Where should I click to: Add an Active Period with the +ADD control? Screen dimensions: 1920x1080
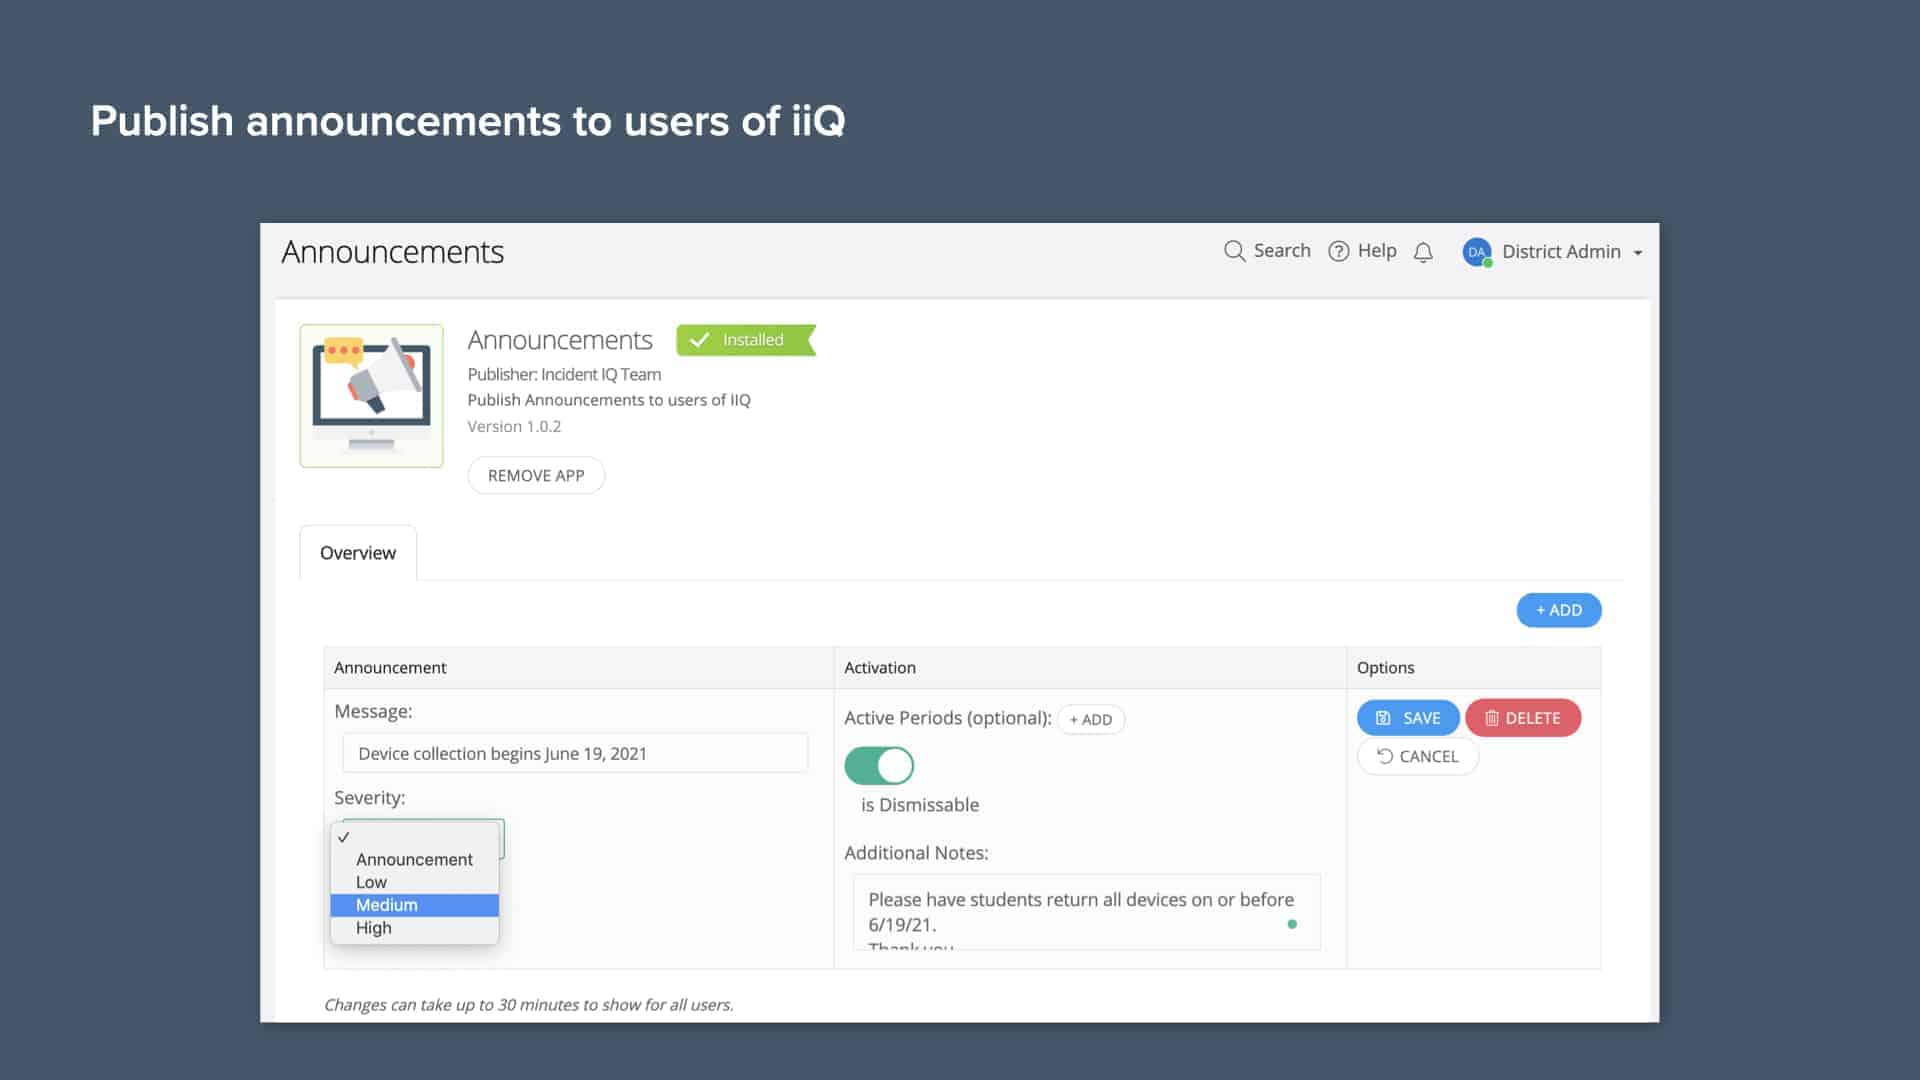(x=1090, y=719)
